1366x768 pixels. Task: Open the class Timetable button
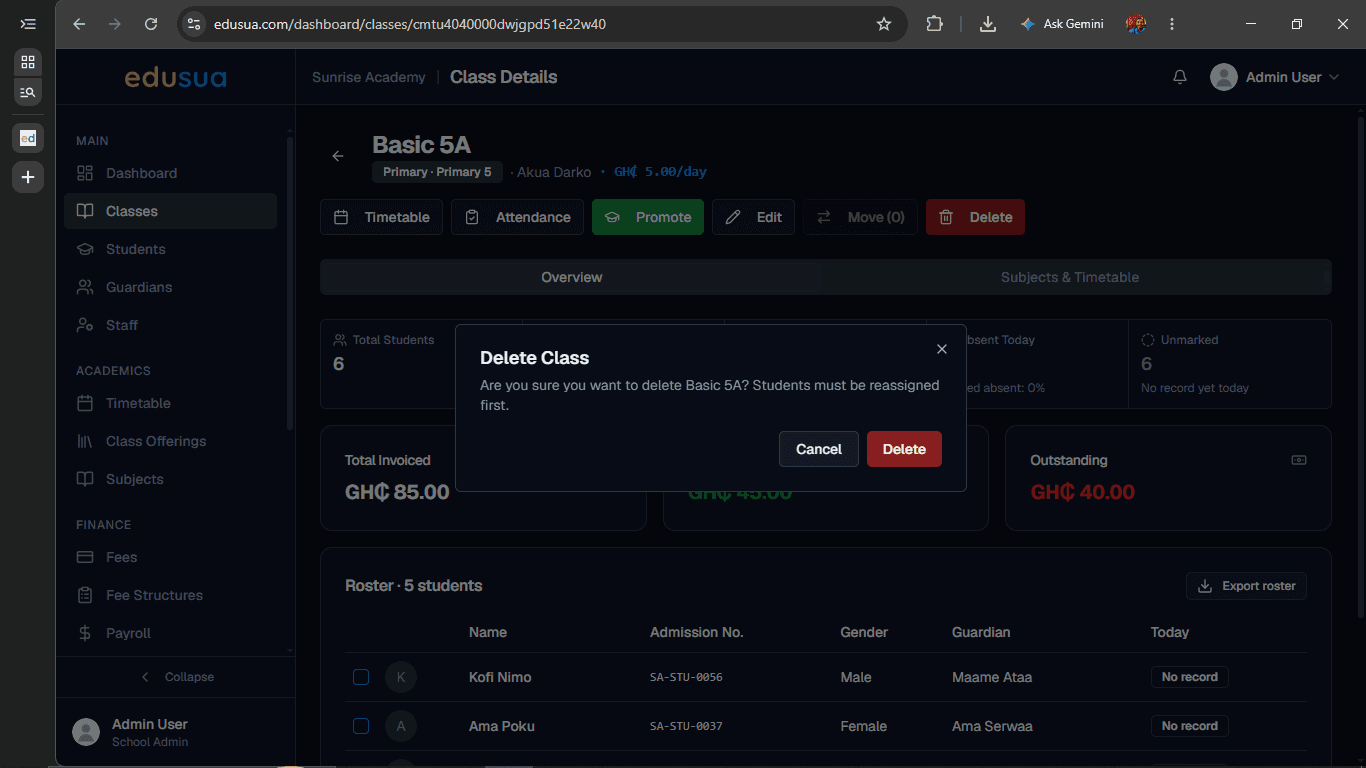click(x=381, y=217)
